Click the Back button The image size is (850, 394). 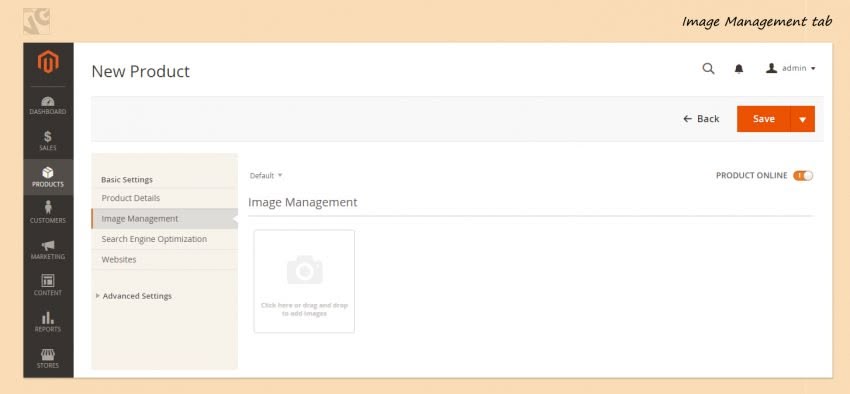pos(701,119)
